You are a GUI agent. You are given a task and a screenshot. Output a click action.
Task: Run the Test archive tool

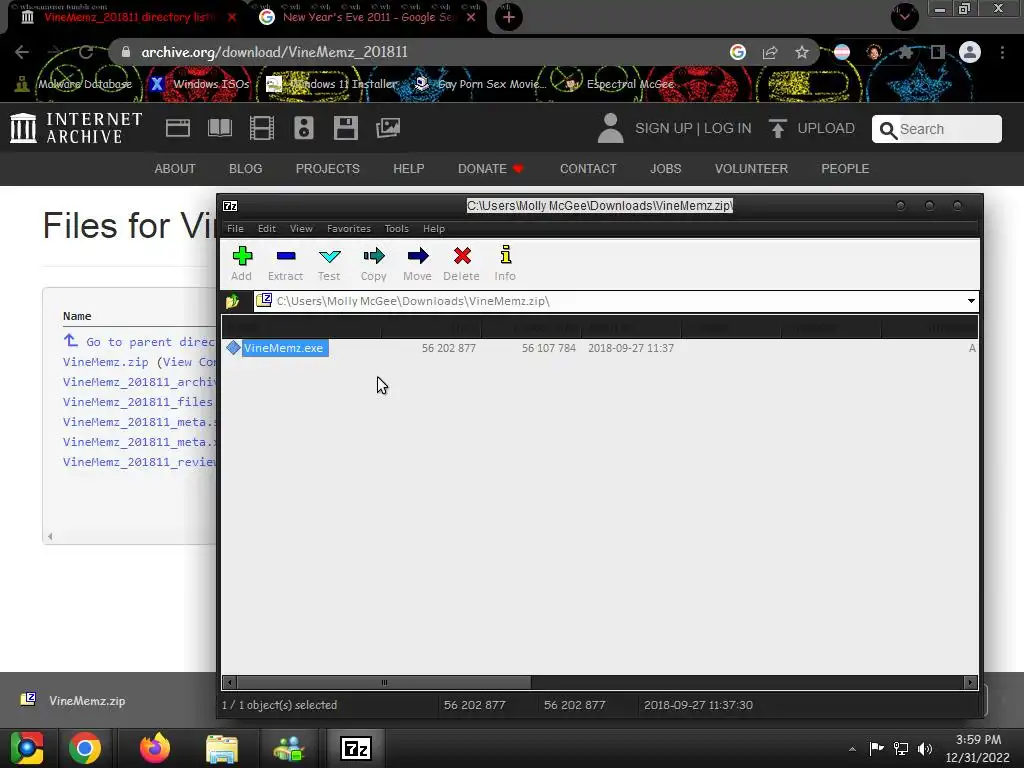pos(329,263)
